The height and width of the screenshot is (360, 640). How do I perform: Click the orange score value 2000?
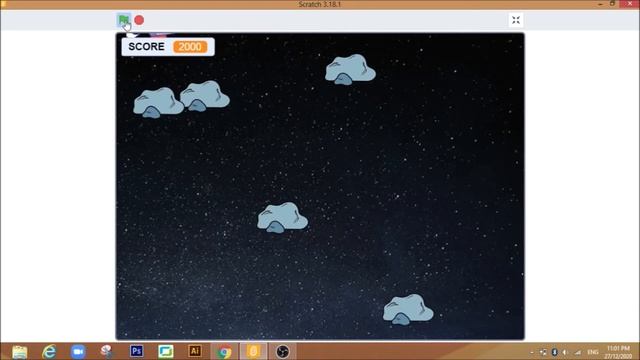[x=190, y=47]
